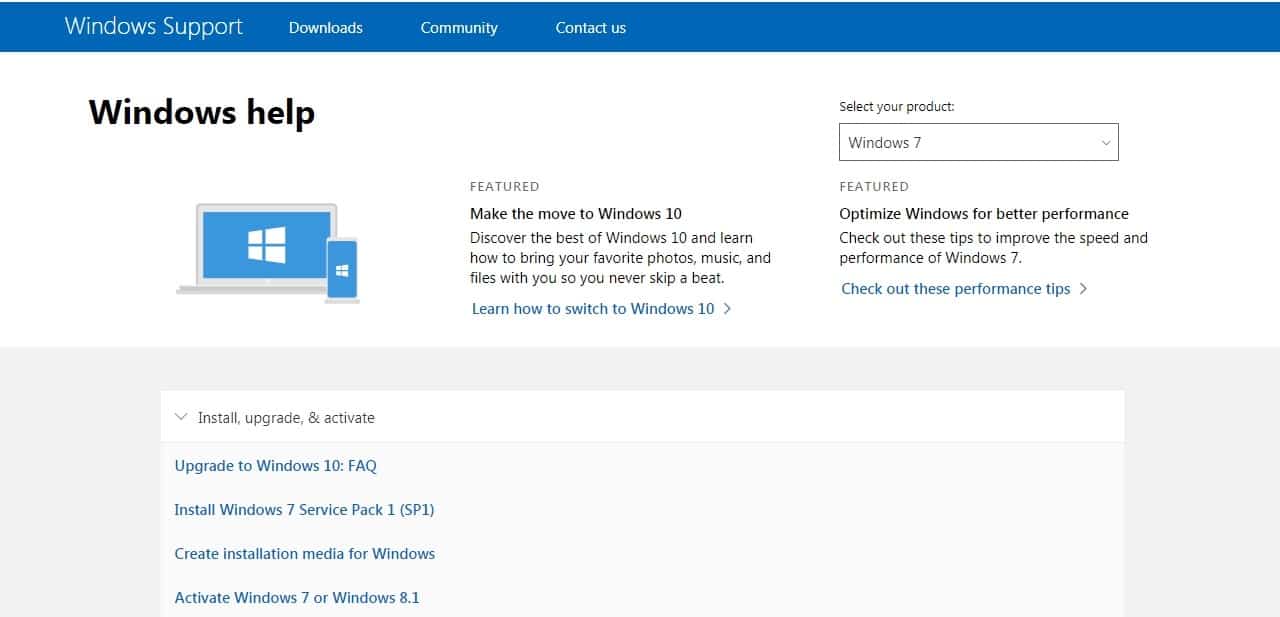
Task: Click Learn how to switch to Windows 10
Action: pyautogui.click(x=592, y=309)
